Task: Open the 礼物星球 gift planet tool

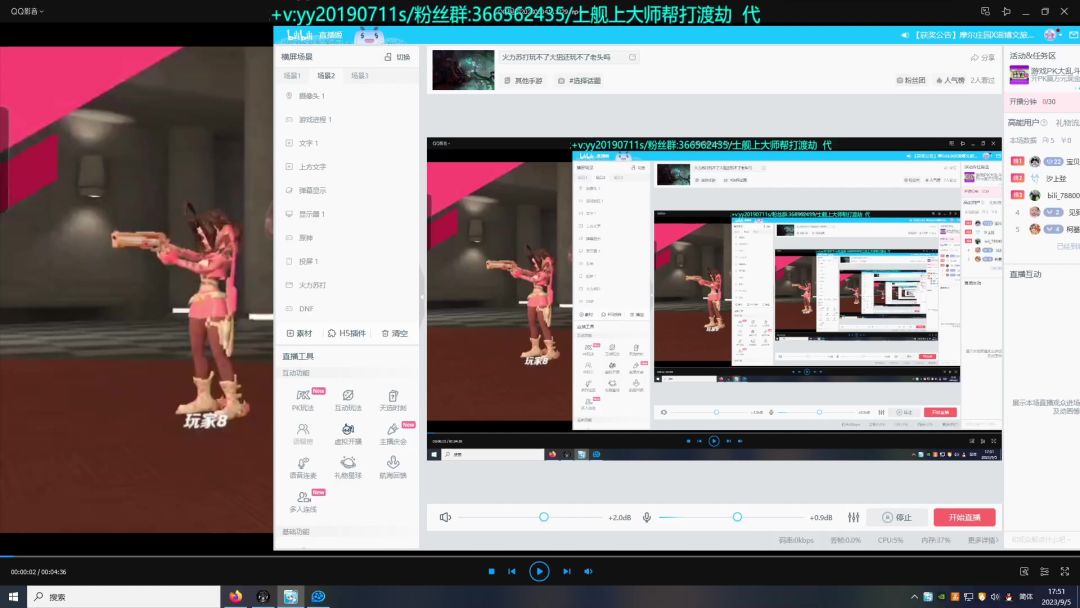Action: 348,468
